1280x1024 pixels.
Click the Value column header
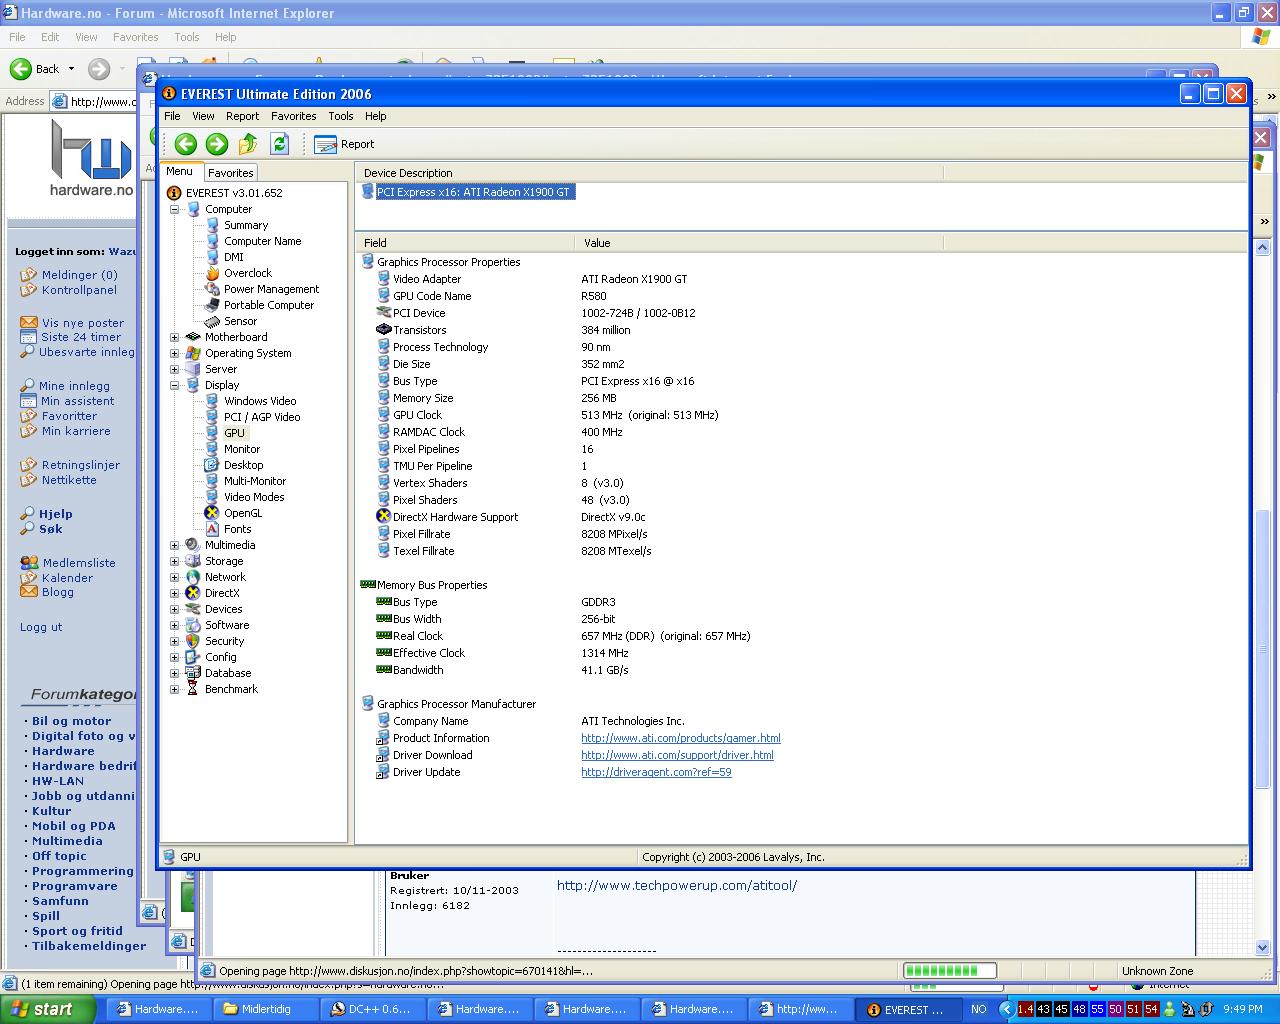(759, 243)
